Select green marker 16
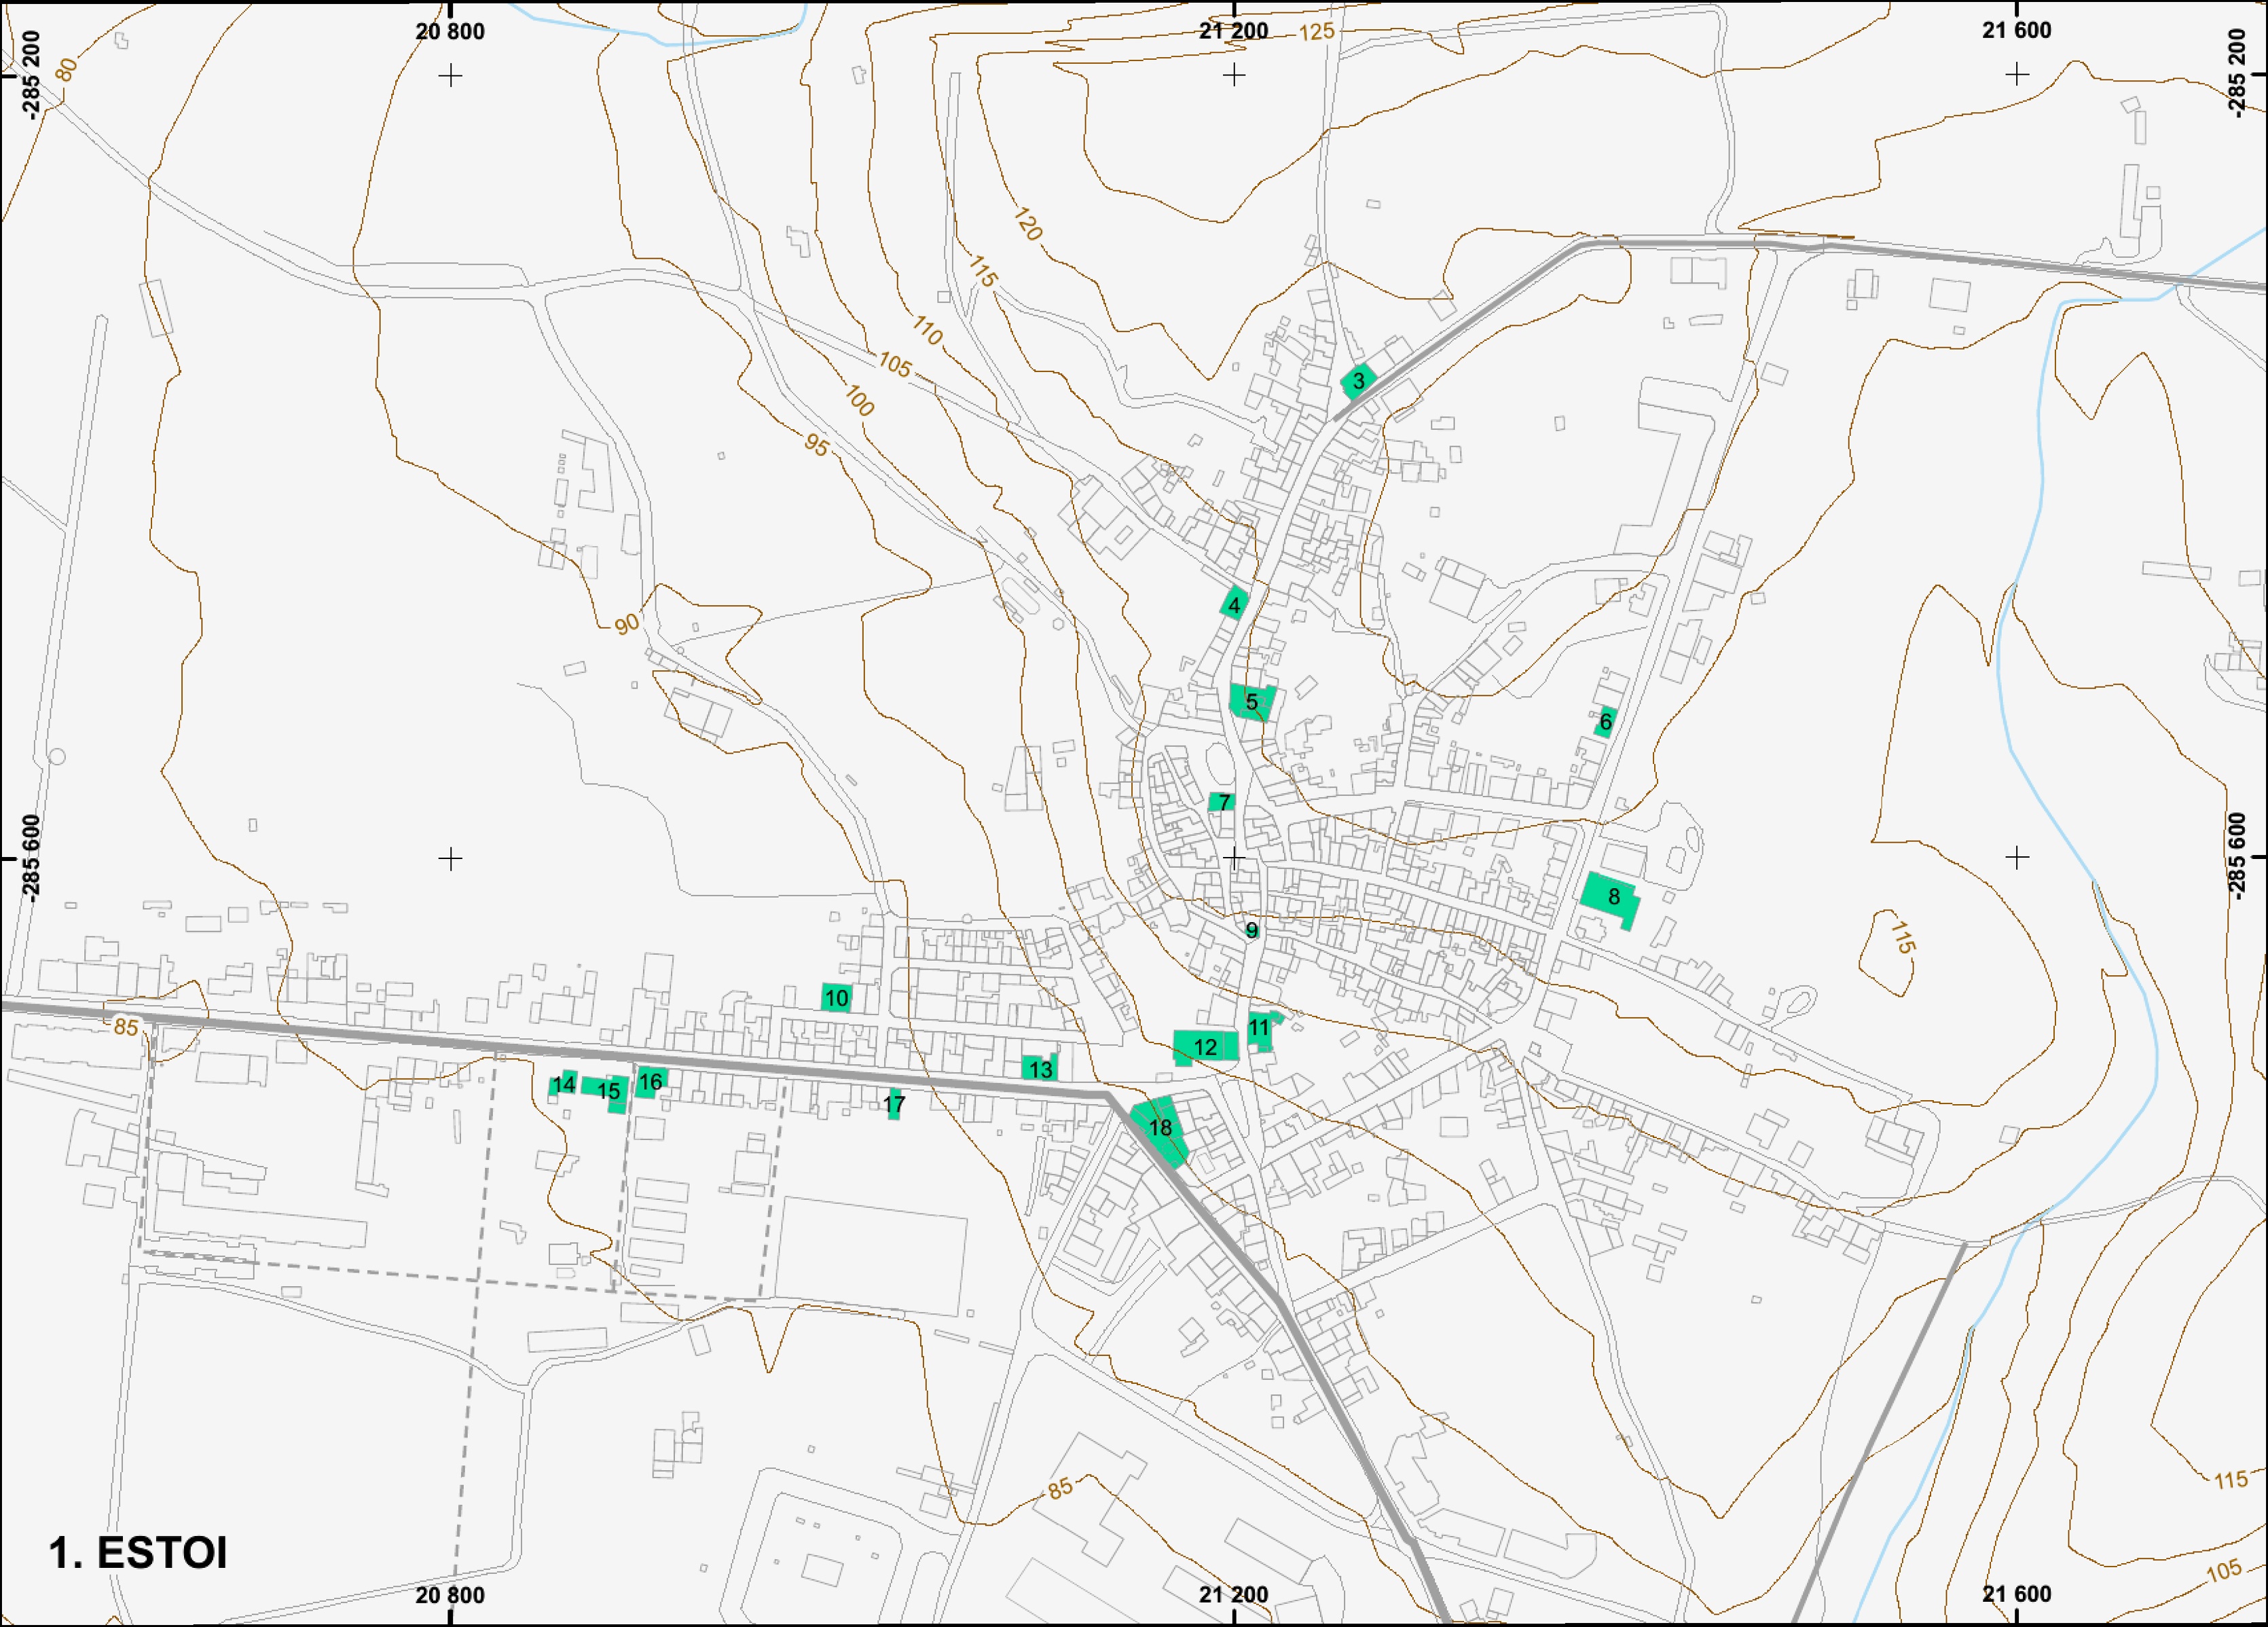 pos(650,1081)
